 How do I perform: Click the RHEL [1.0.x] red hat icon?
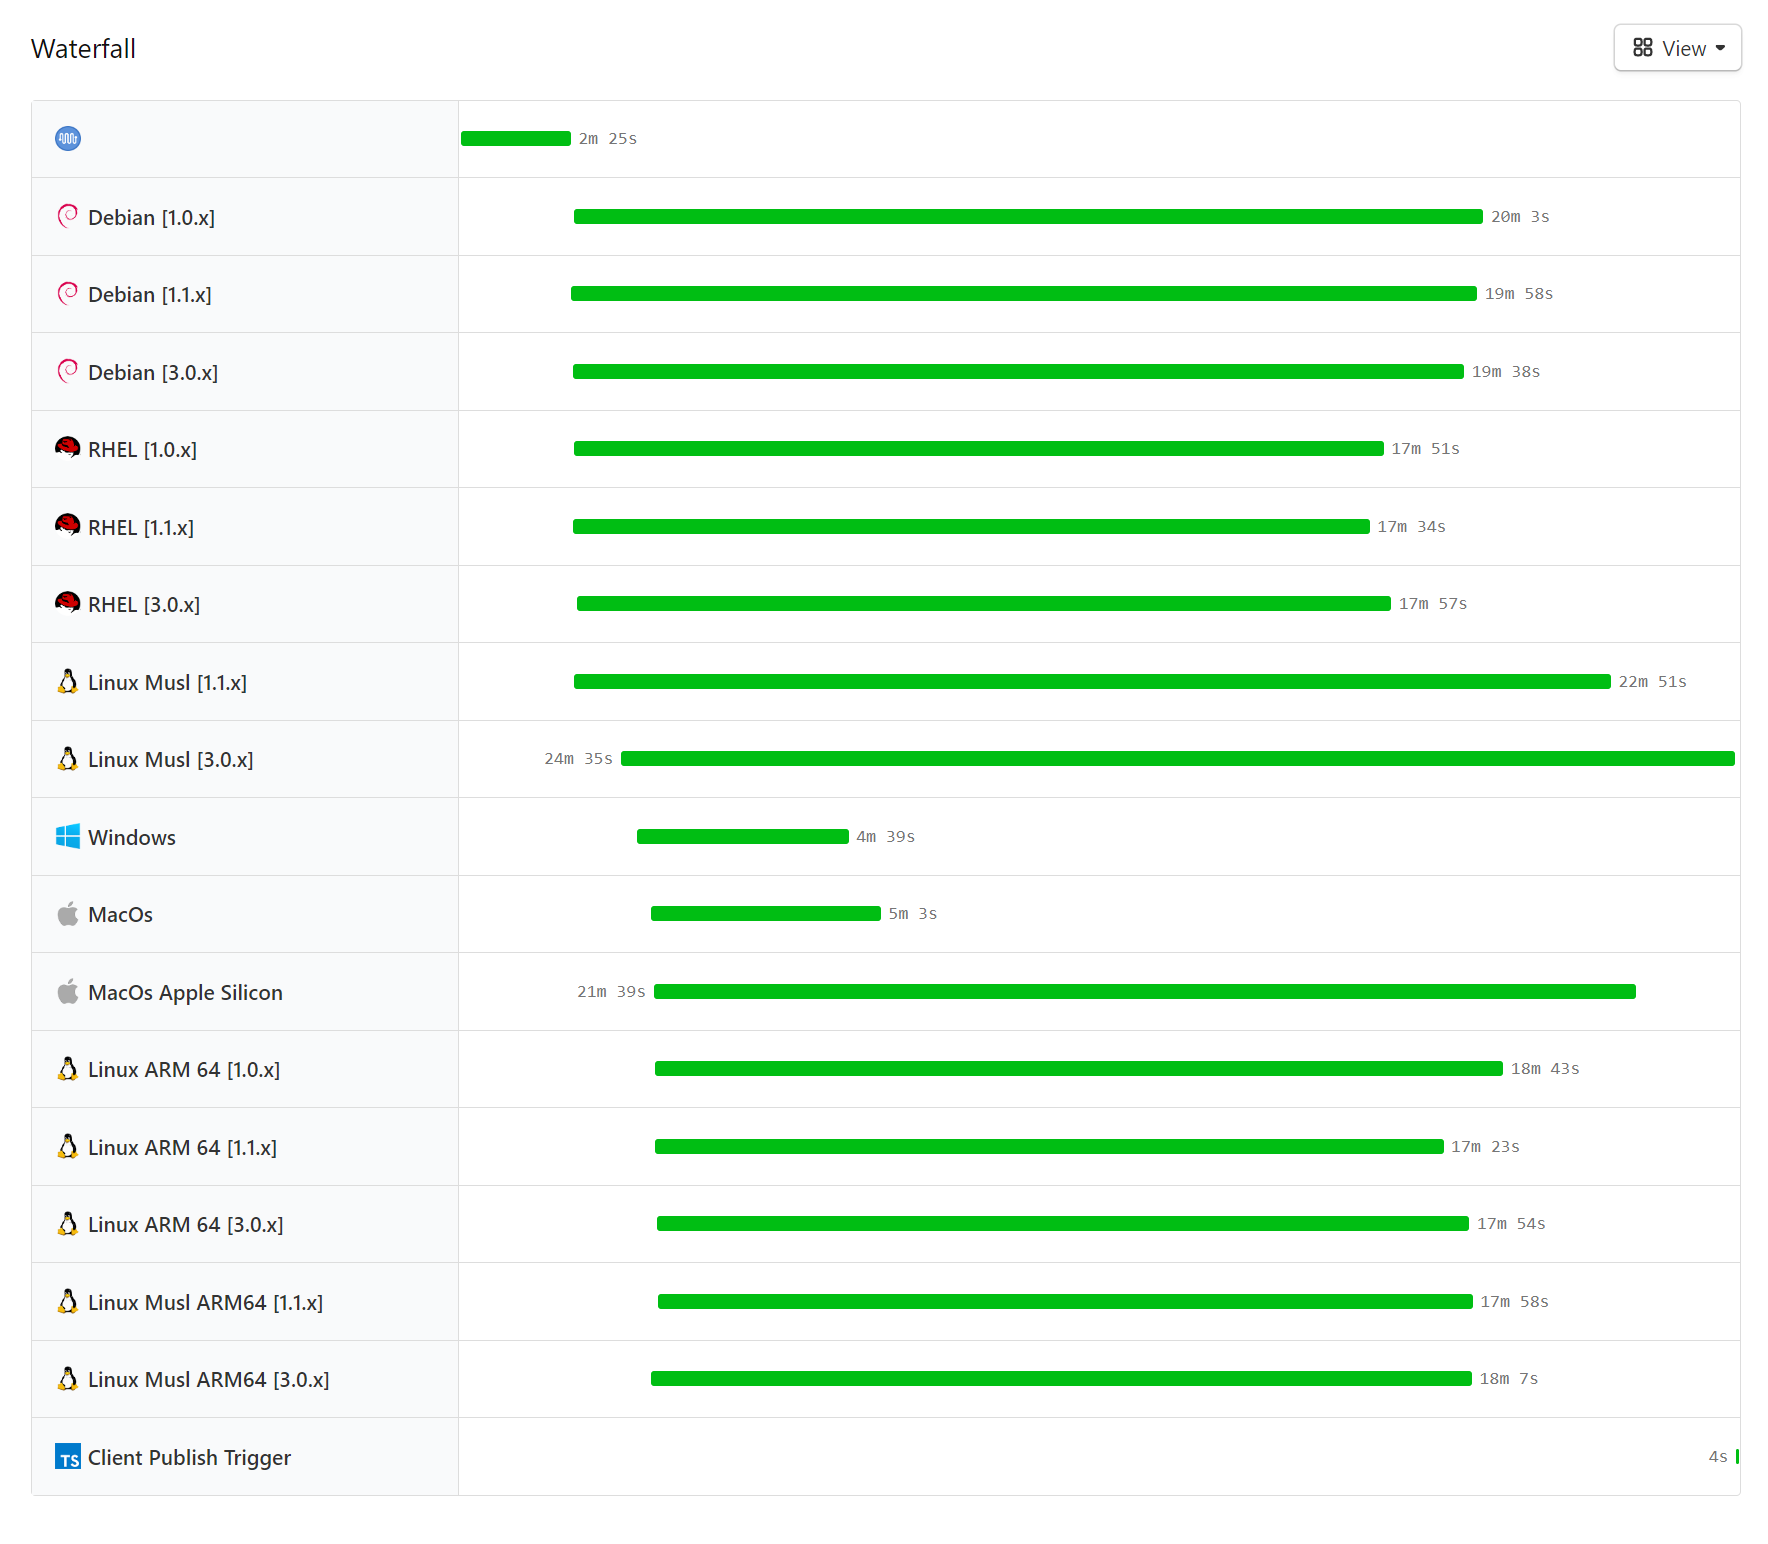coord(67,448)
